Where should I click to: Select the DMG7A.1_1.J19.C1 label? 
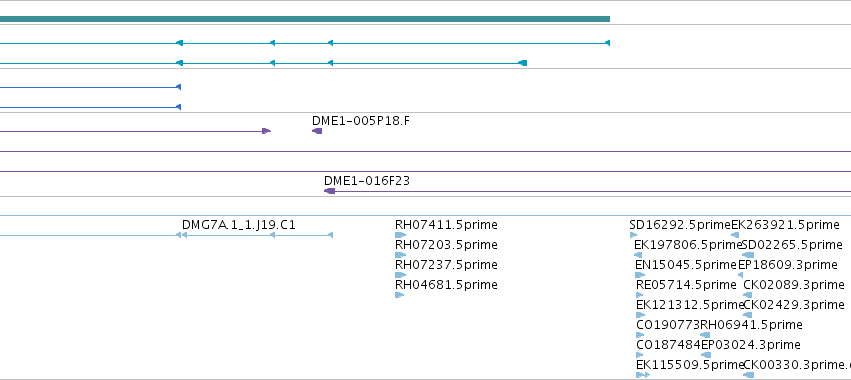(x=239, y=224)
